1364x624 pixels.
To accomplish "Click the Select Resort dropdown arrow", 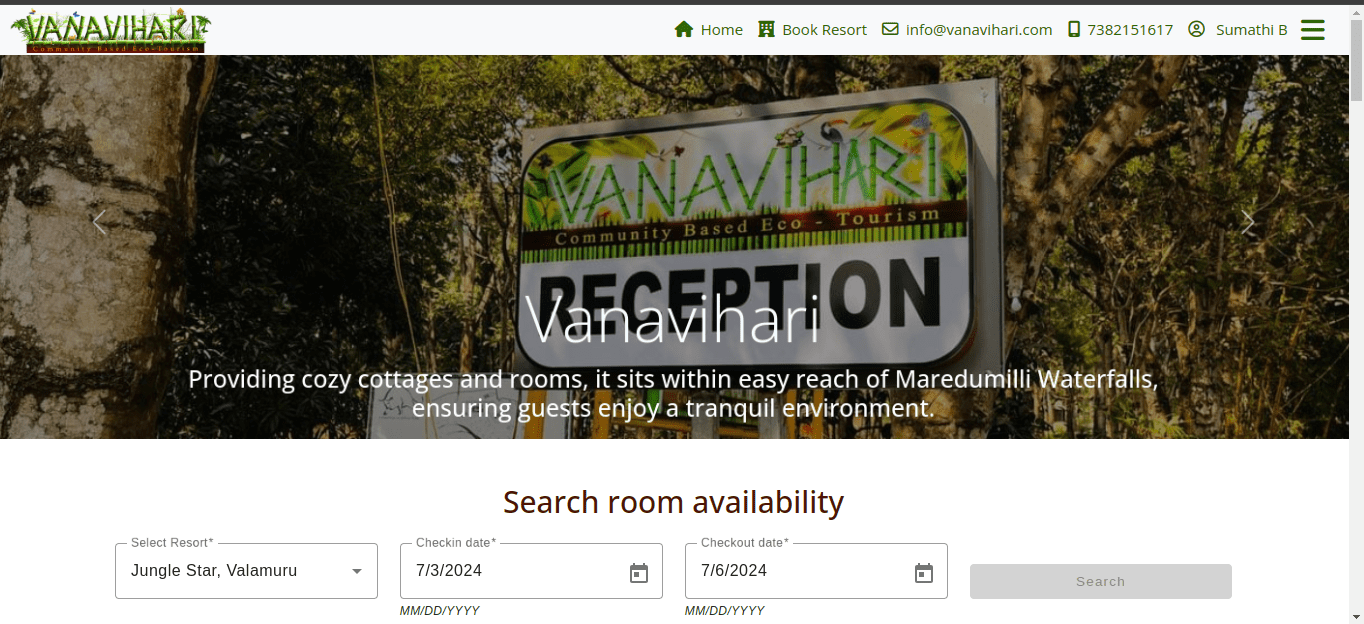I will tap(357, 572).
